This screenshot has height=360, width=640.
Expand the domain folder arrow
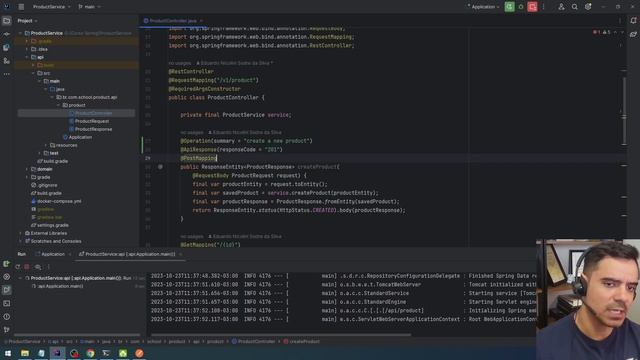[27, 169]
